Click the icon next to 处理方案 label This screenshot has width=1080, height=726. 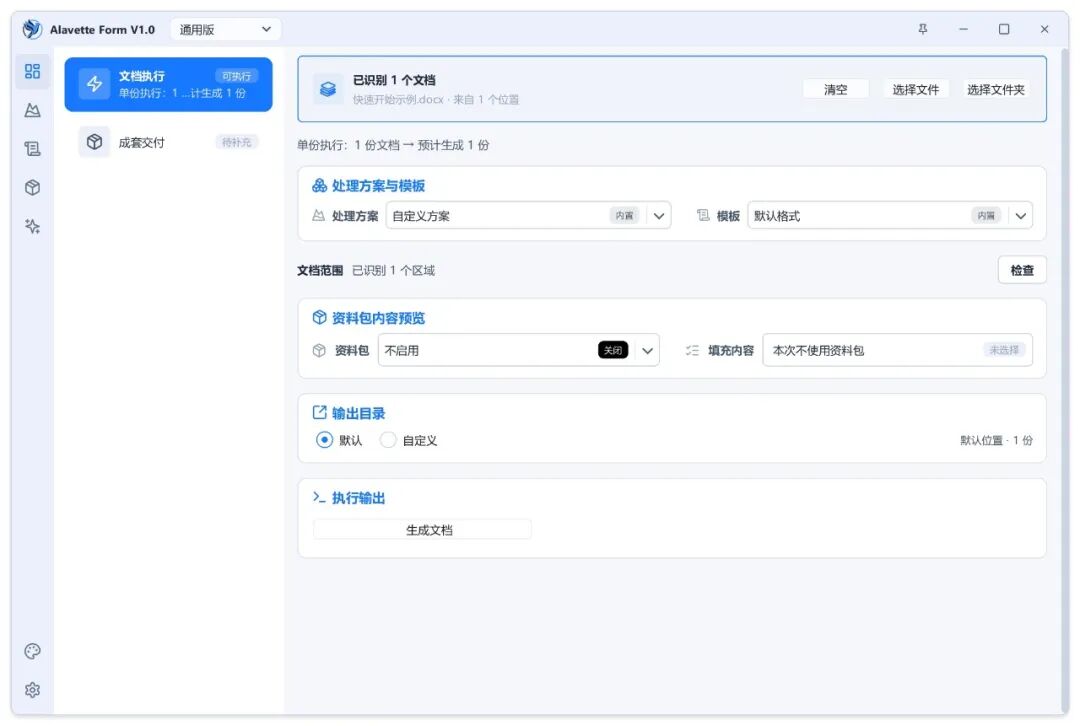click(x=318, y=216)
